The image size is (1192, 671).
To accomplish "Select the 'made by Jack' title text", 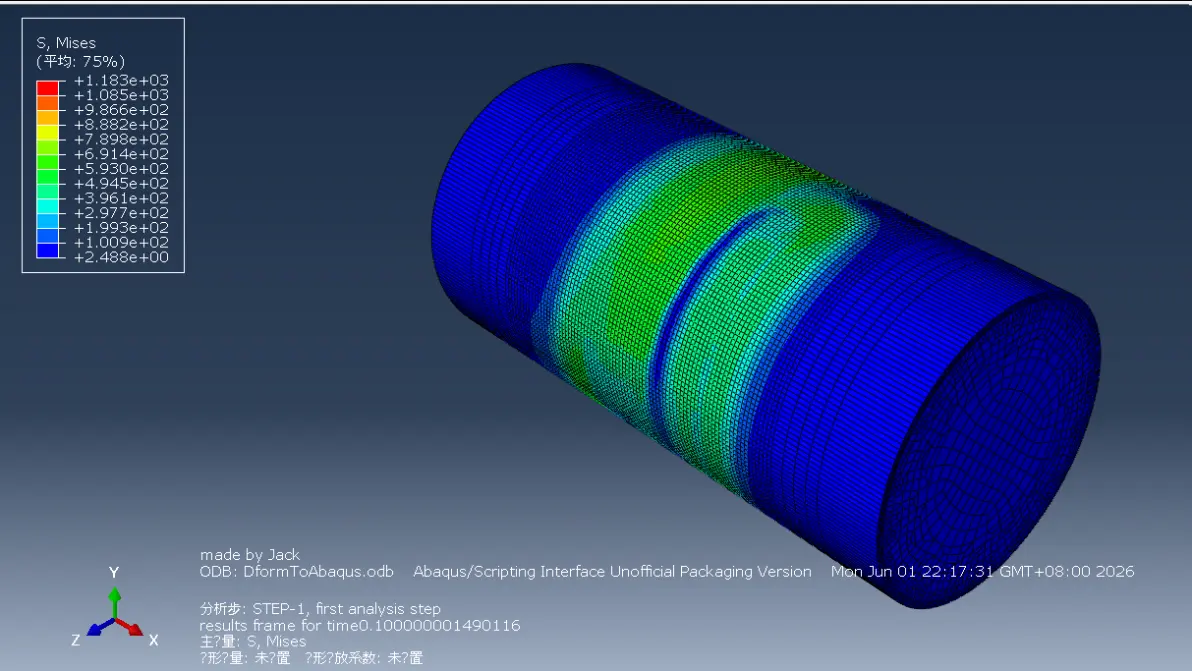I will (x=249, y=555).
